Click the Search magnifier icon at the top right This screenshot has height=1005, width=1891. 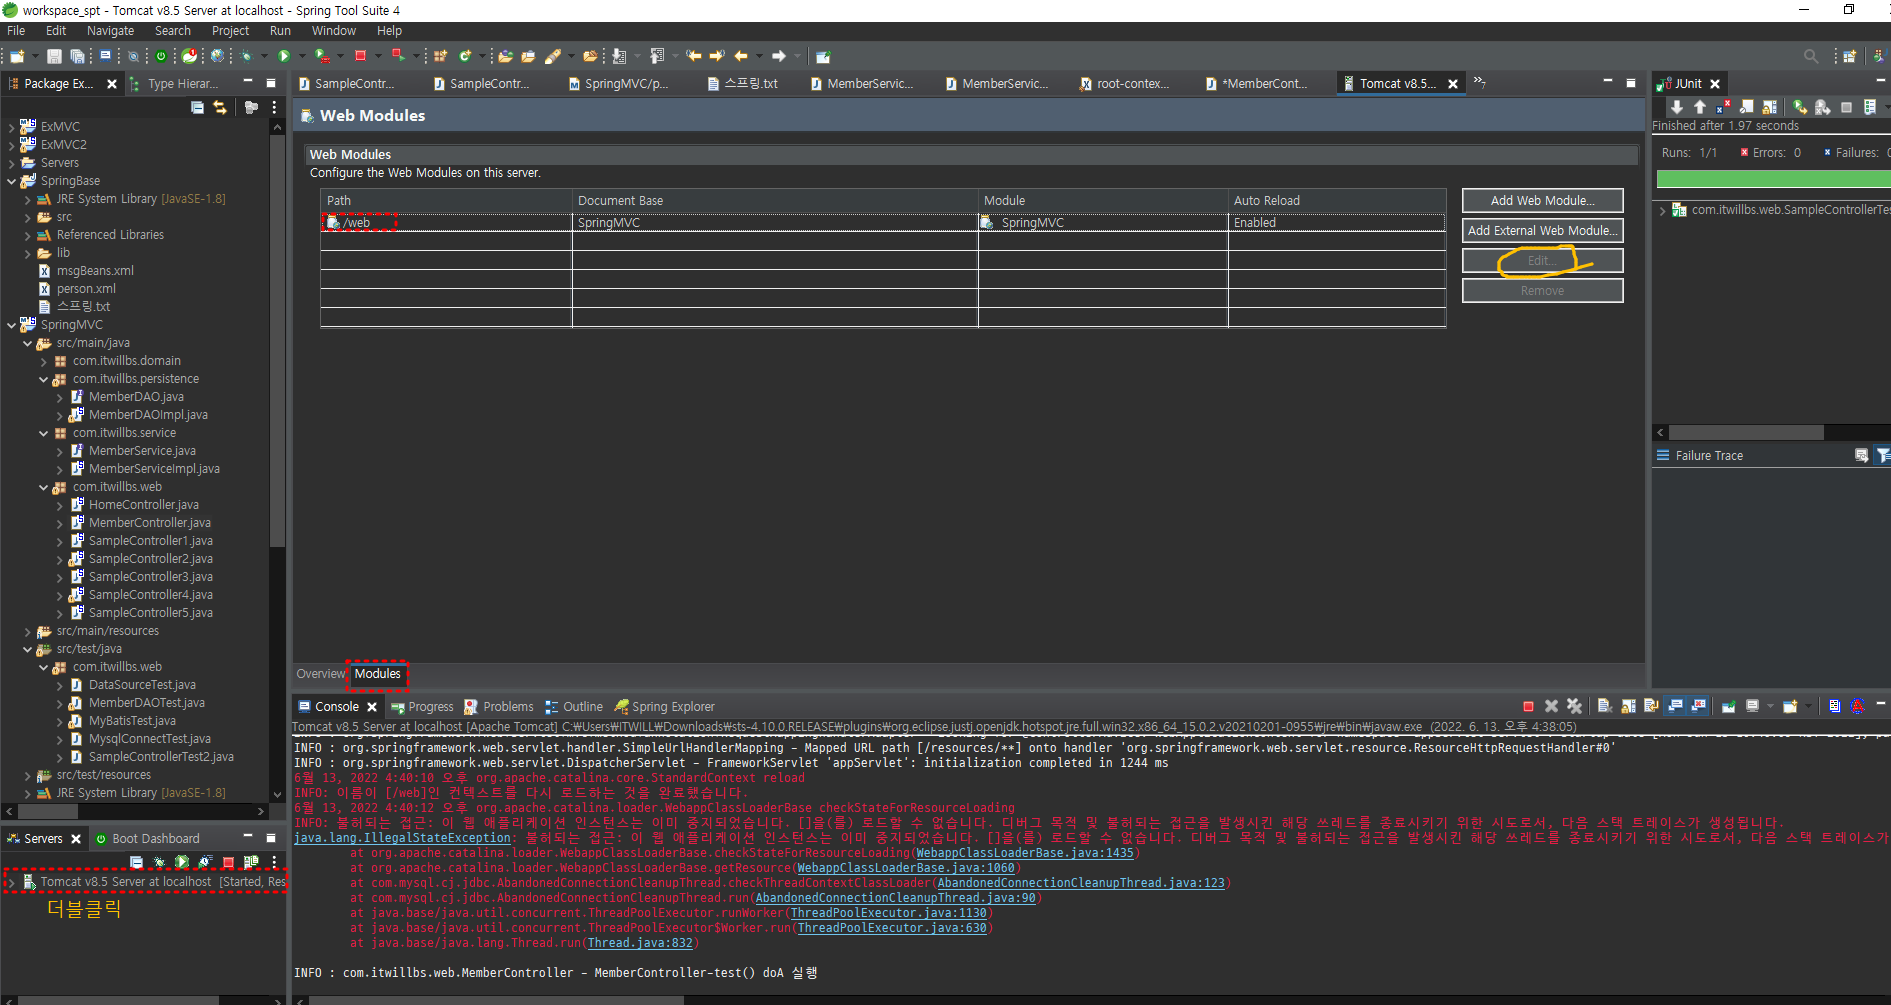(1811, 56)
